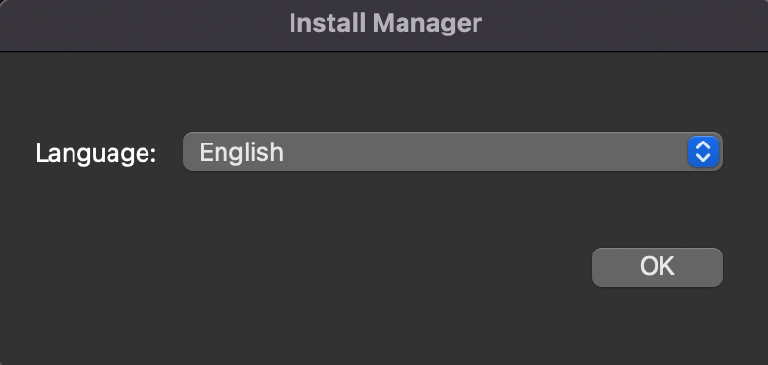
Task: Click the empty middle of the language field
Action: point(485,152)
